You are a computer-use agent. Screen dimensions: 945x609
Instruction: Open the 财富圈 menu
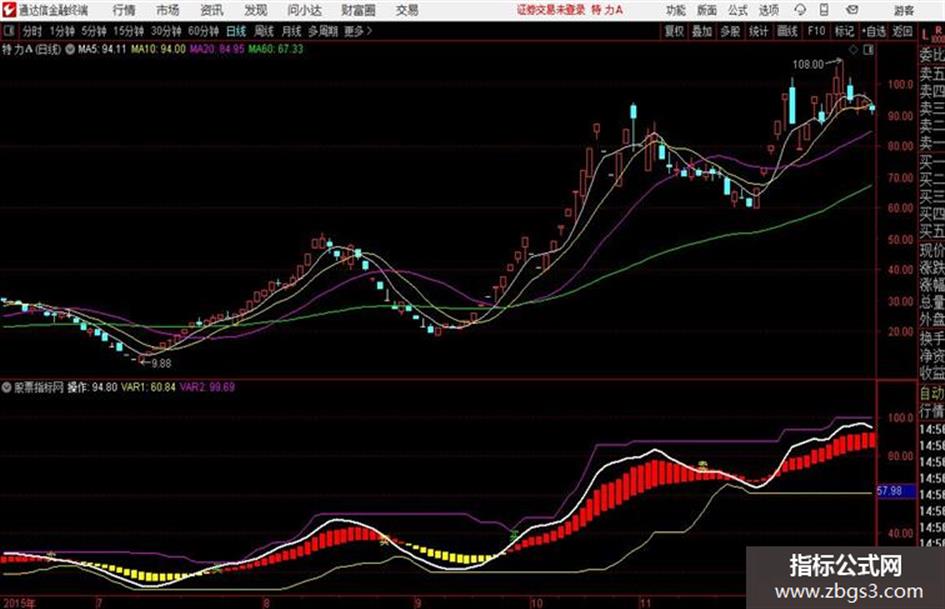(358, 10)
